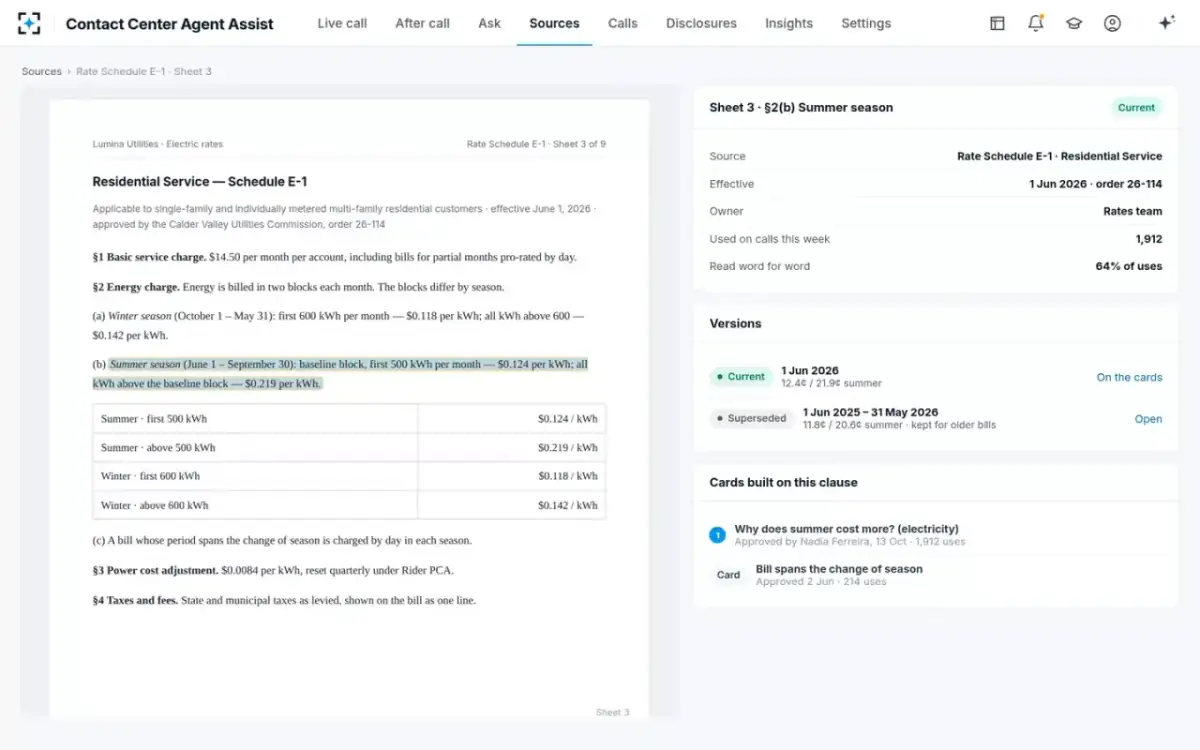Click the §2 Energy charge paragraph
Screen dimensions: 1200x750
click(x=298, y=287)
